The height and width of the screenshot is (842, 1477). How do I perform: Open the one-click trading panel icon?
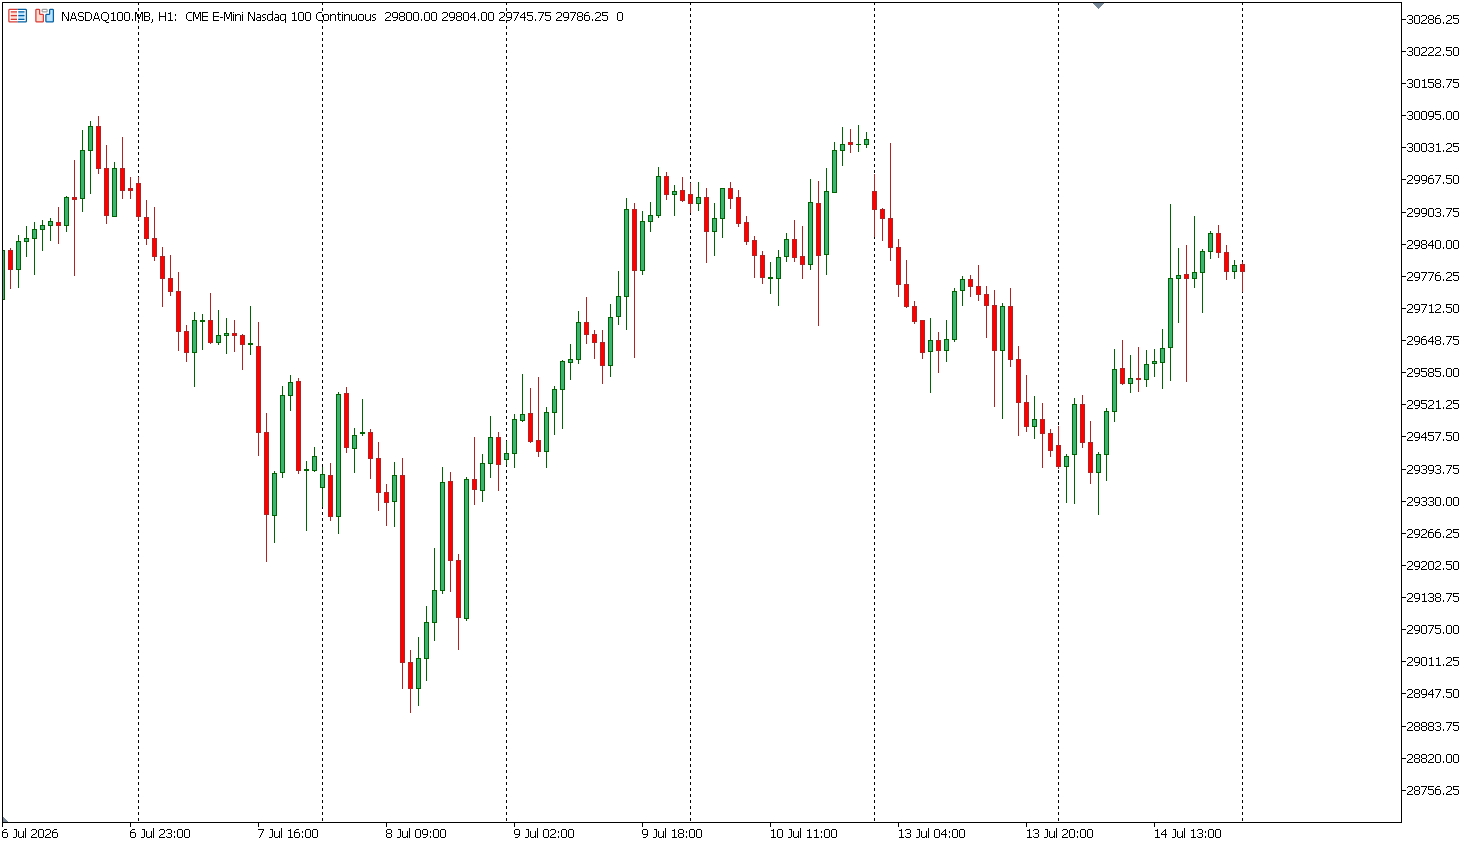pyautogui.click(x=17, y=16)
